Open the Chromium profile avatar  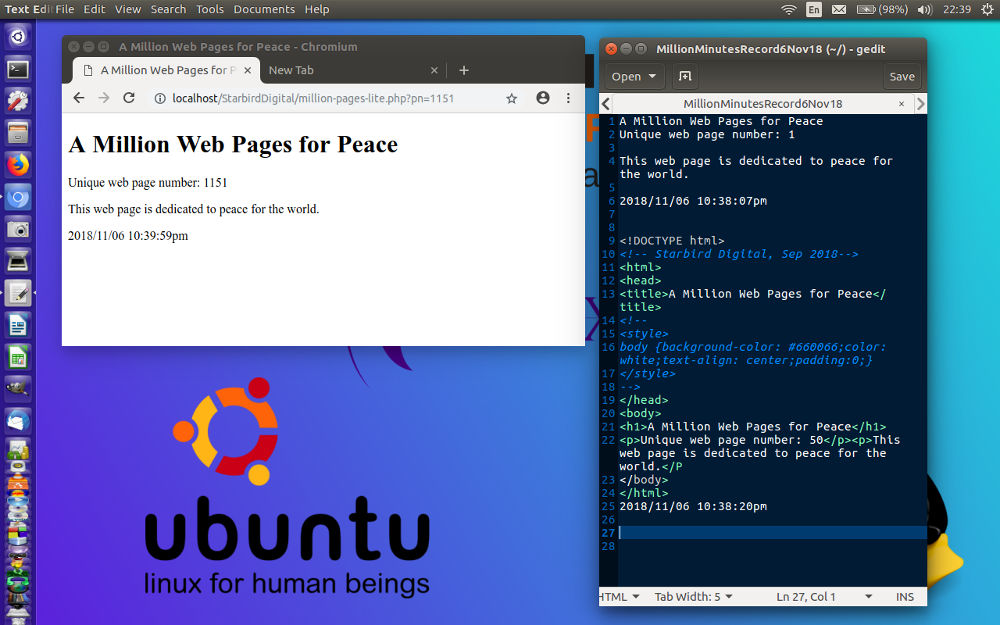(x=543, y=98)
